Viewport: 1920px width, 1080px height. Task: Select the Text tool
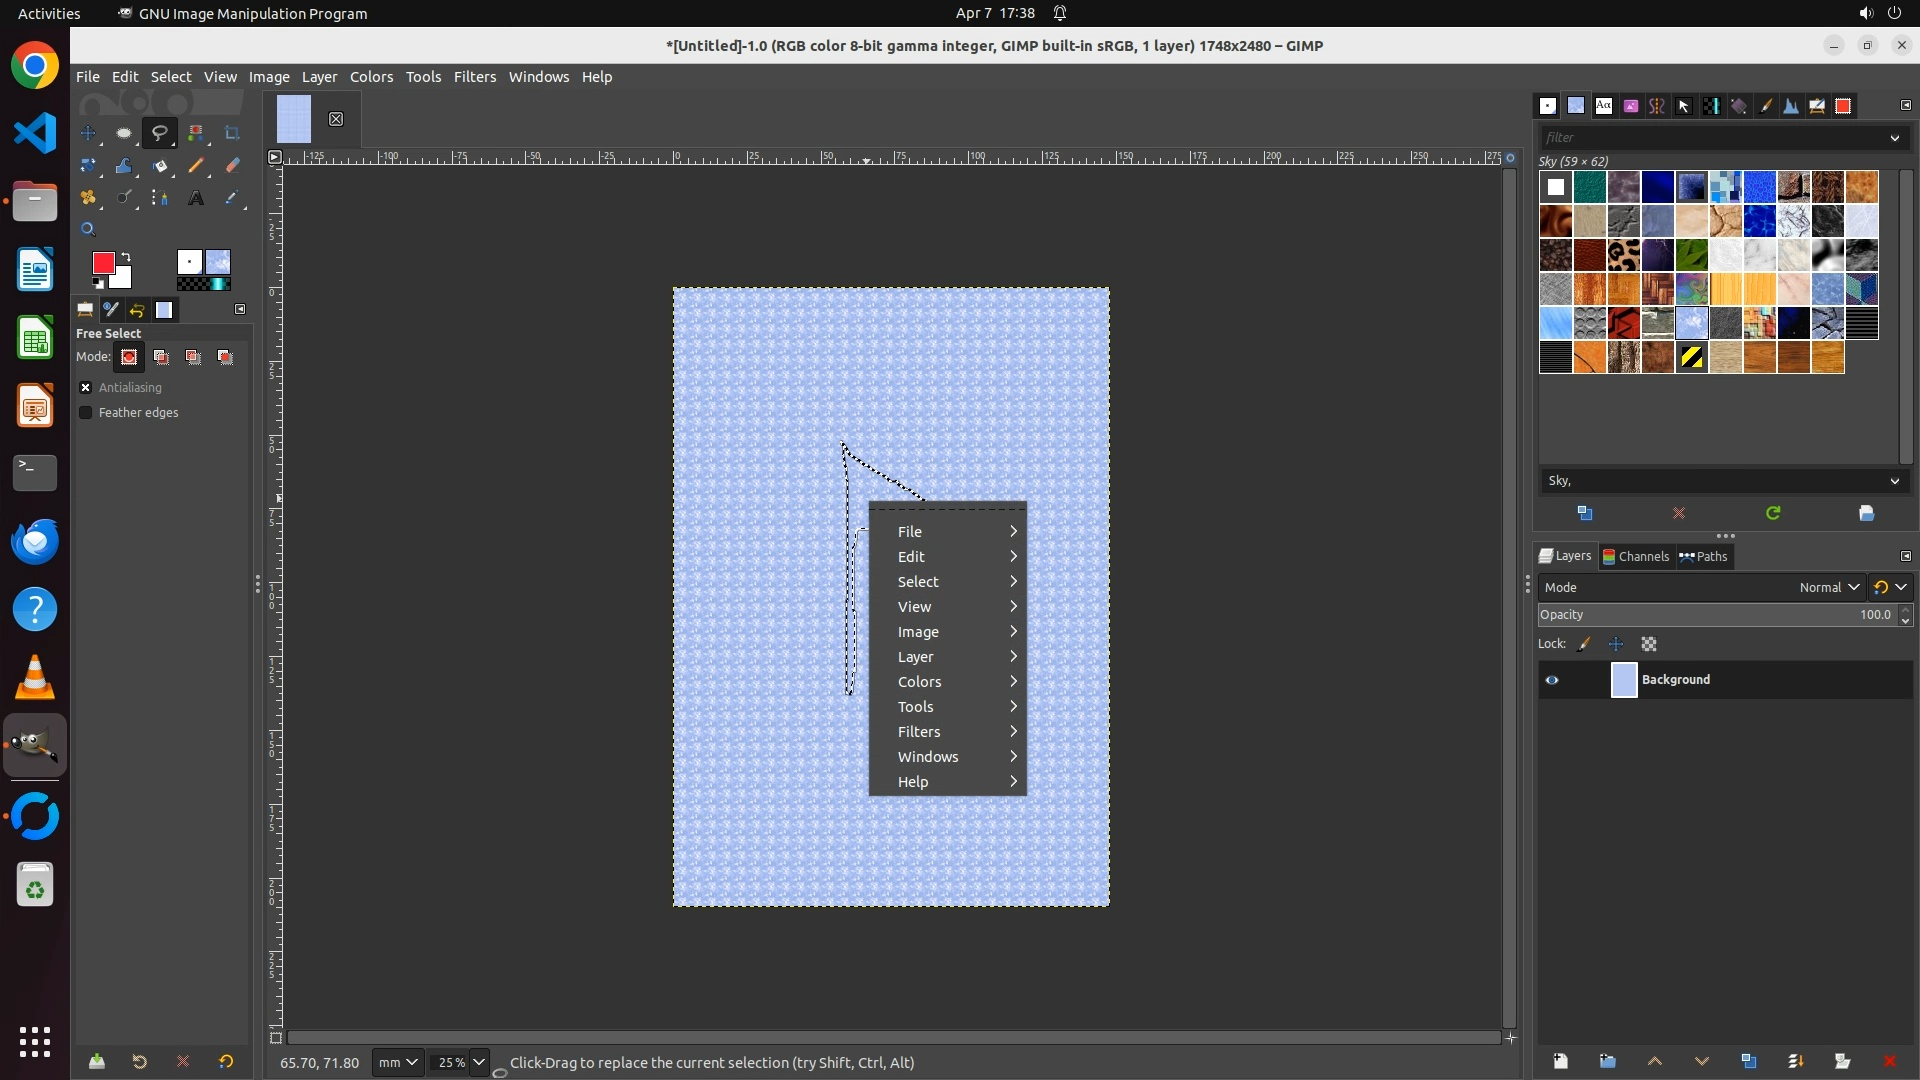[196, 198]
